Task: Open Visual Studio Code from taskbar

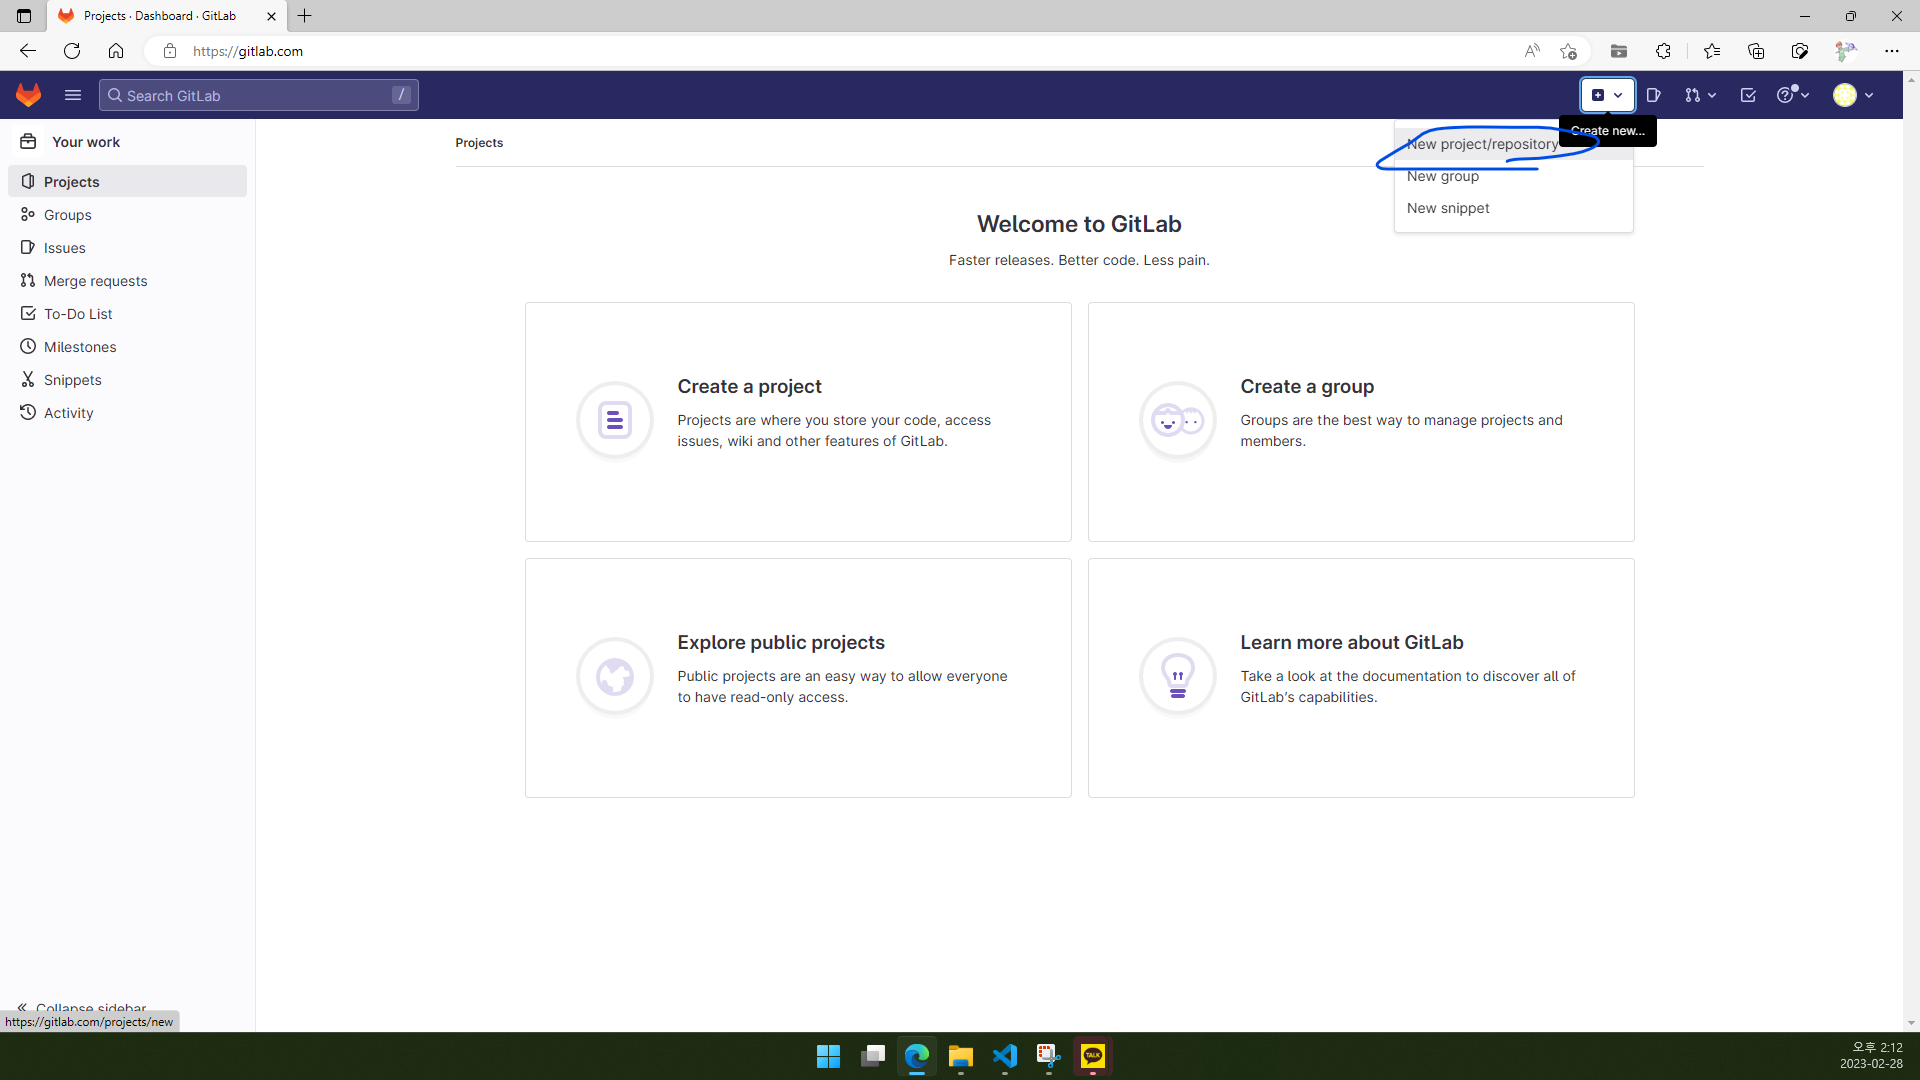Action: pos(1005,1056)
